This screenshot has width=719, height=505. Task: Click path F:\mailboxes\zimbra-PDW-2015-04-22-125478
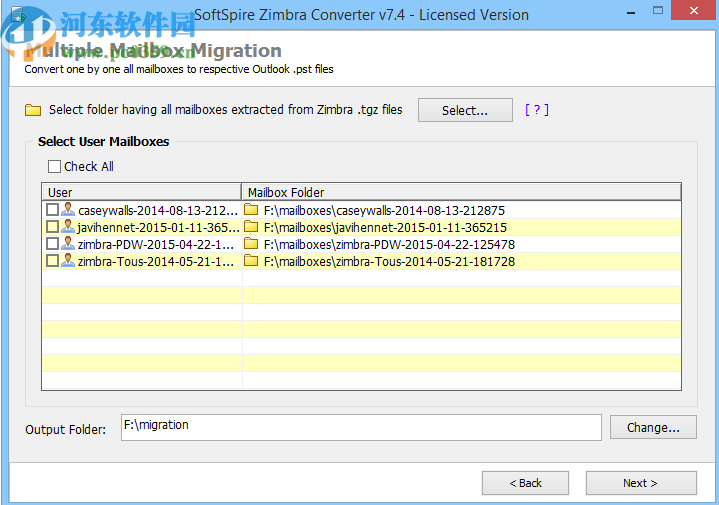click(389, 244)
